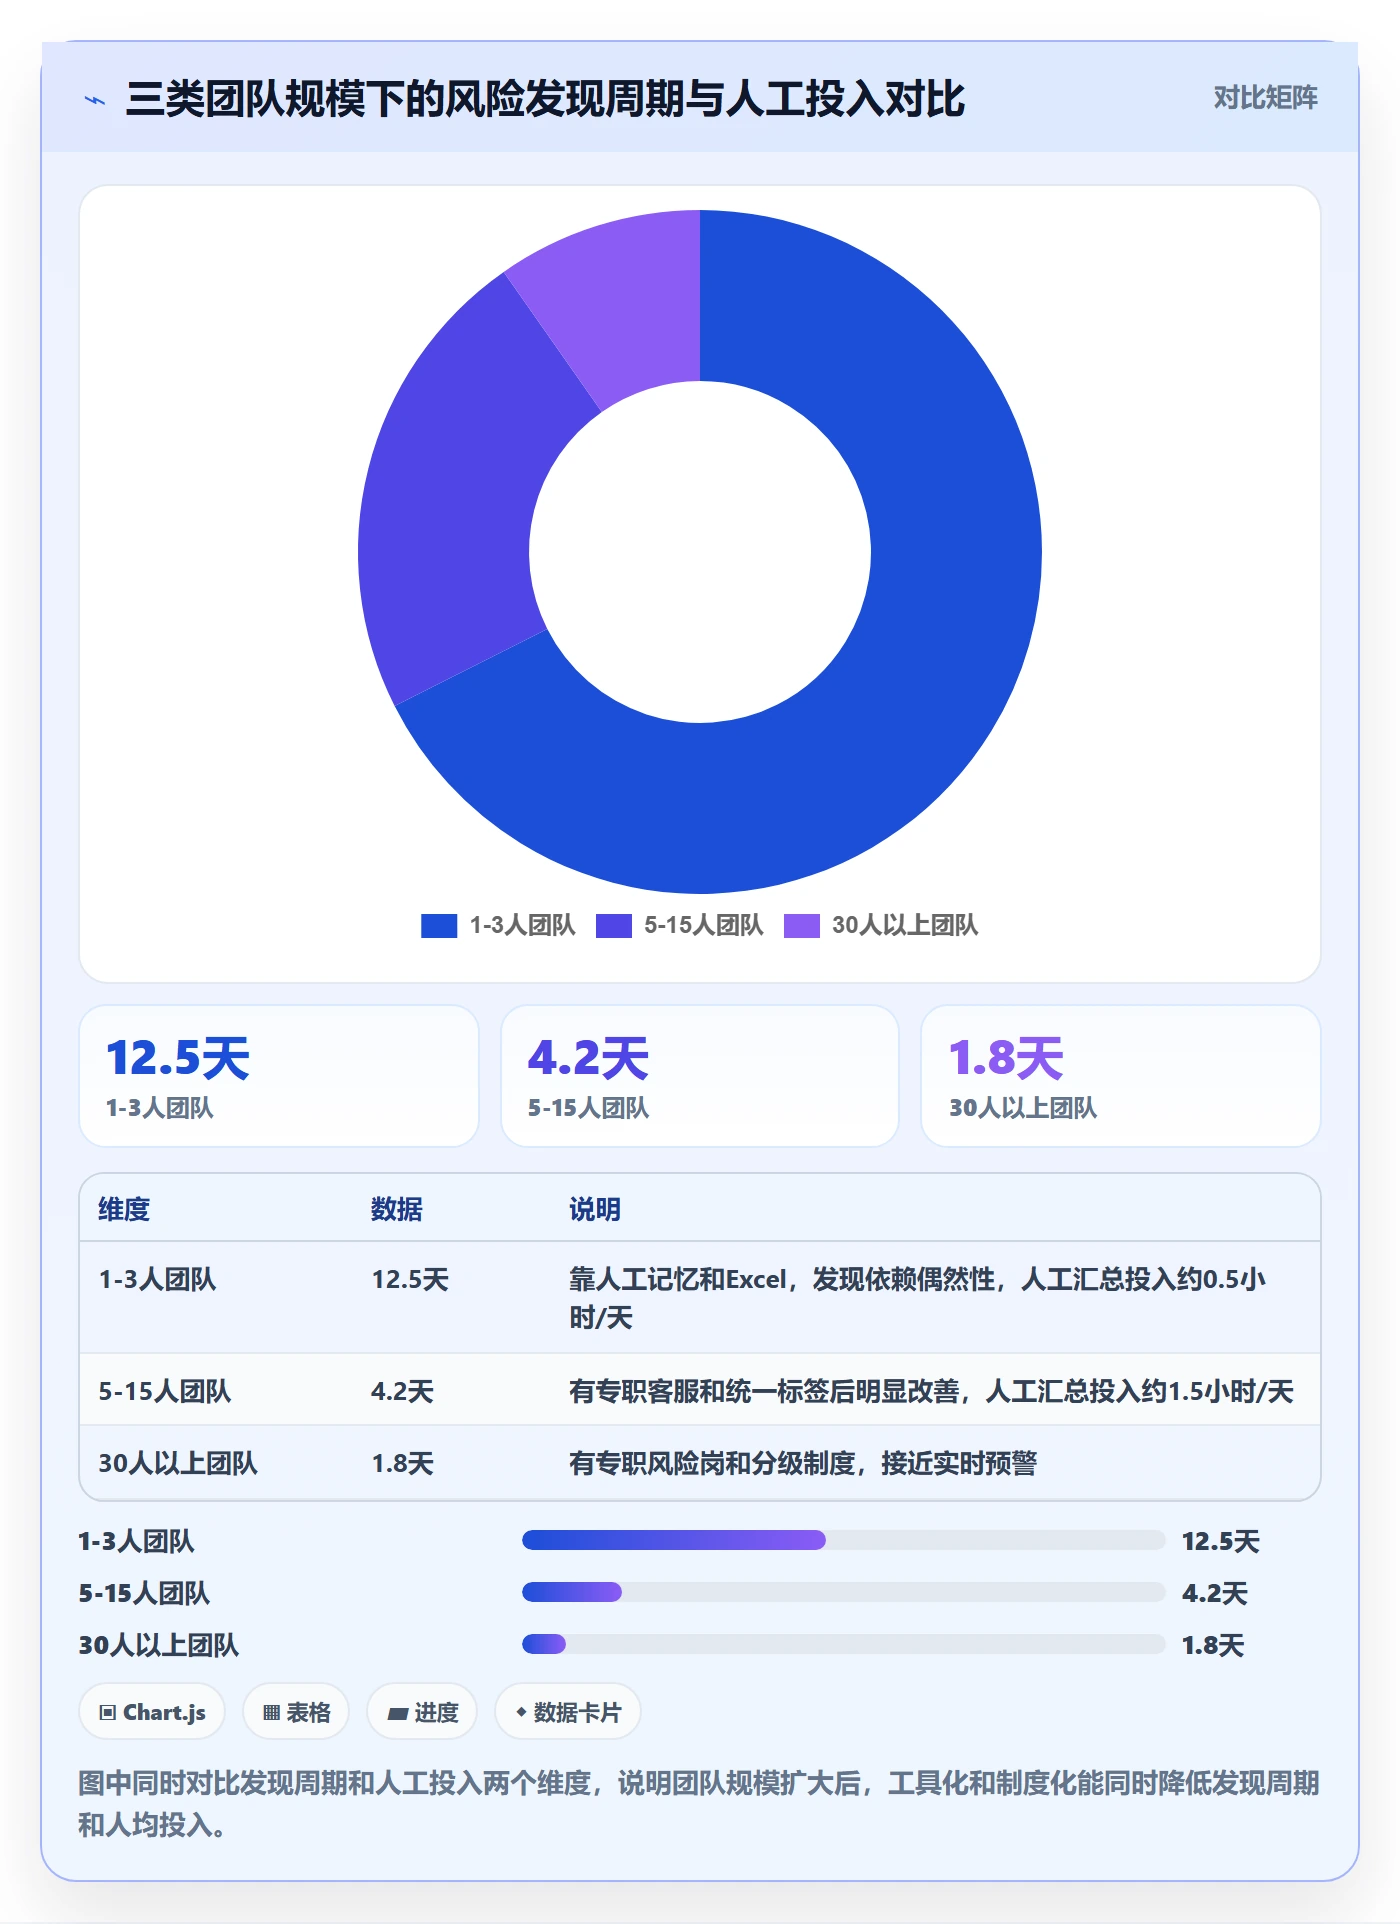
Task: Click the 进度 tag chip
Action: pyautogui.click(x=422, y=1712)
